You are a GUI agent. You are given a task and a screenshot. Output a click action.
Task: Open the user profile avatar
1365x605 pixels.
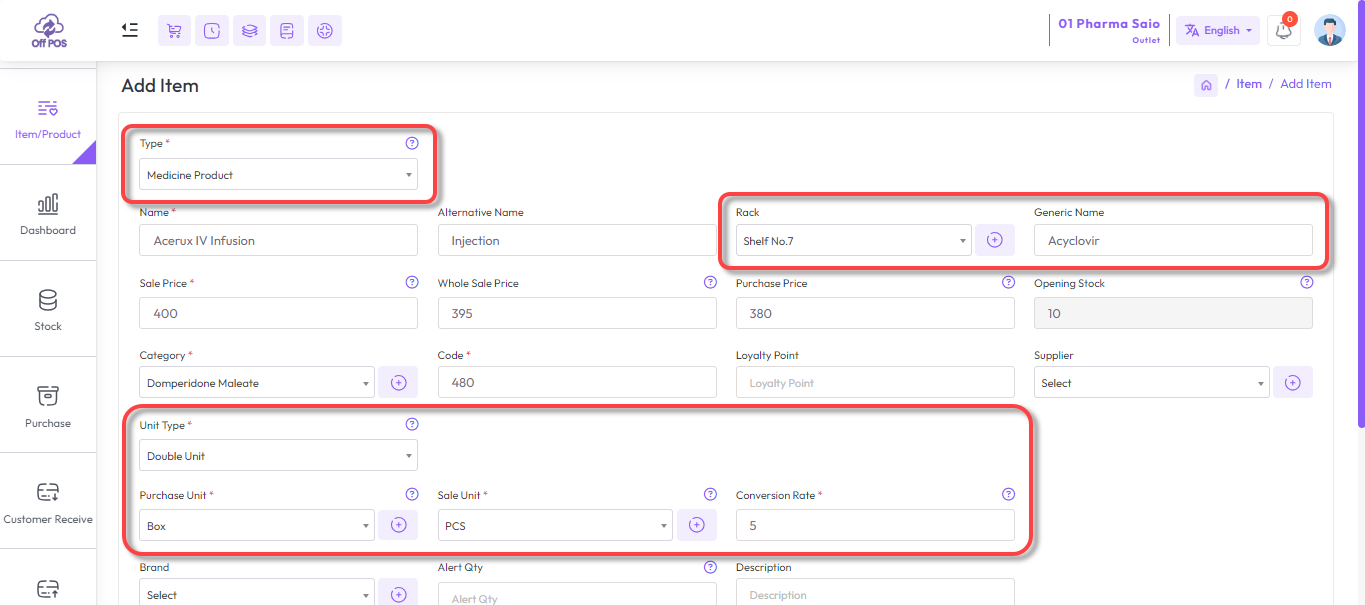[1330, 31]
